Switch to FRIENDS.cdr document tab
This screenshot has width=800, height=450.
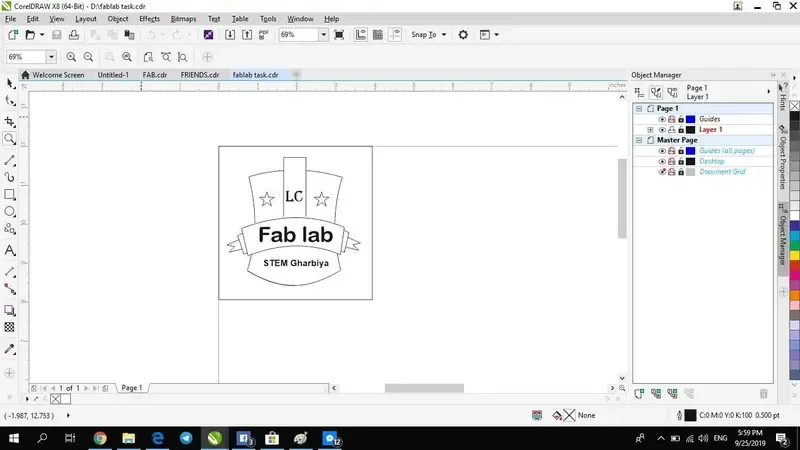tap(199, 75)
